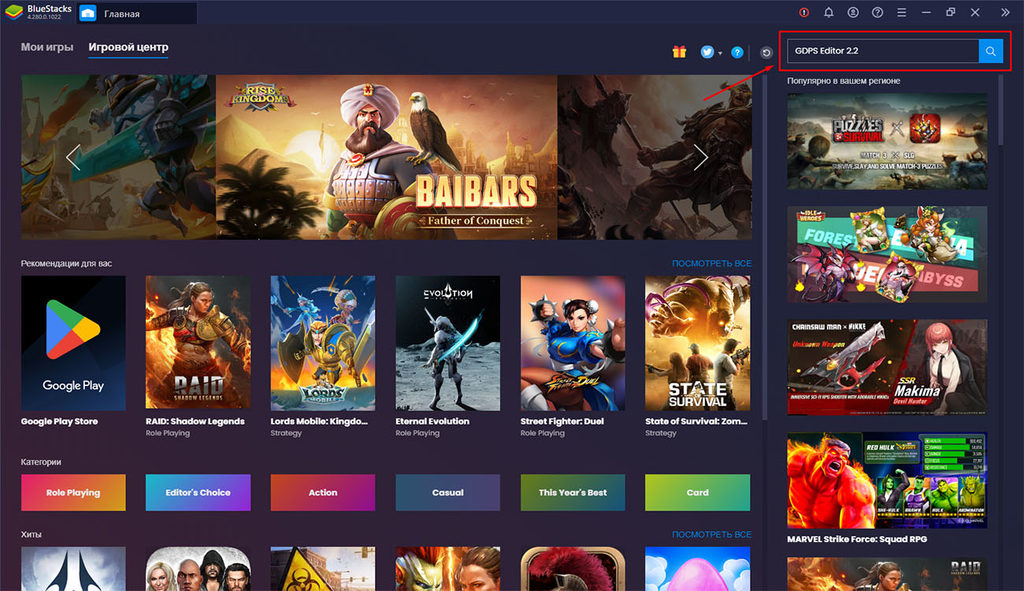1024x591 pixels.
Task: Open the Baibars Rise of Kingdoms banner
Action: pyautogui.click(x=387, y=157)
